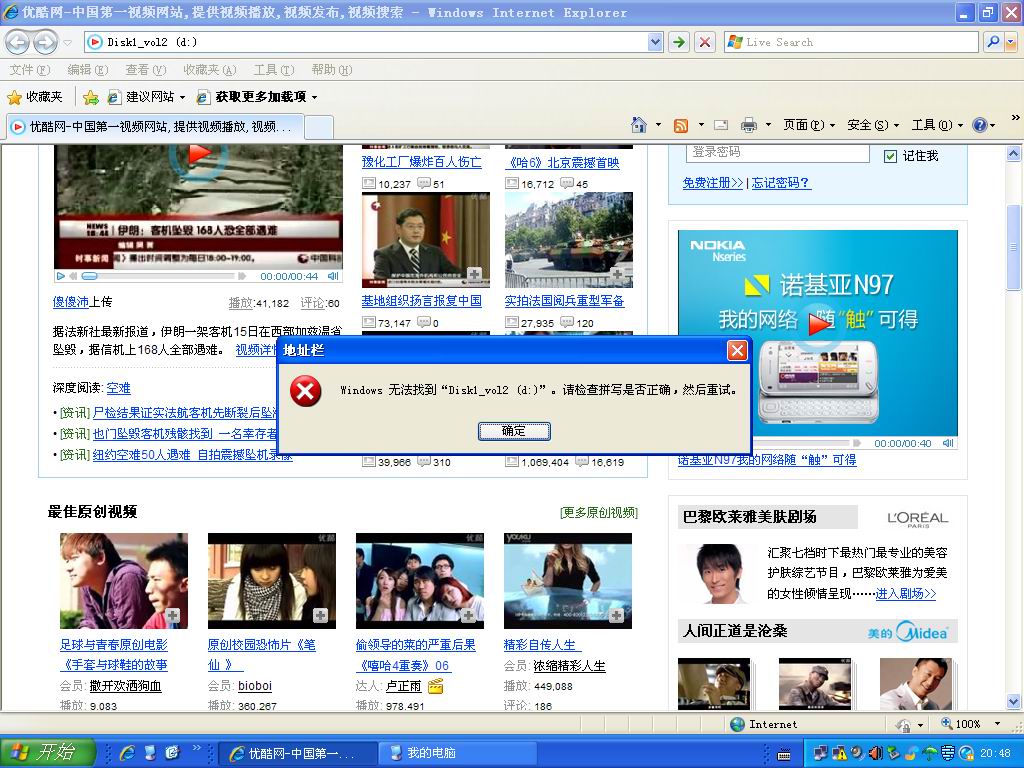Click the volume icon under Nokia ad
1024x768 pixels.
(948, 443)
